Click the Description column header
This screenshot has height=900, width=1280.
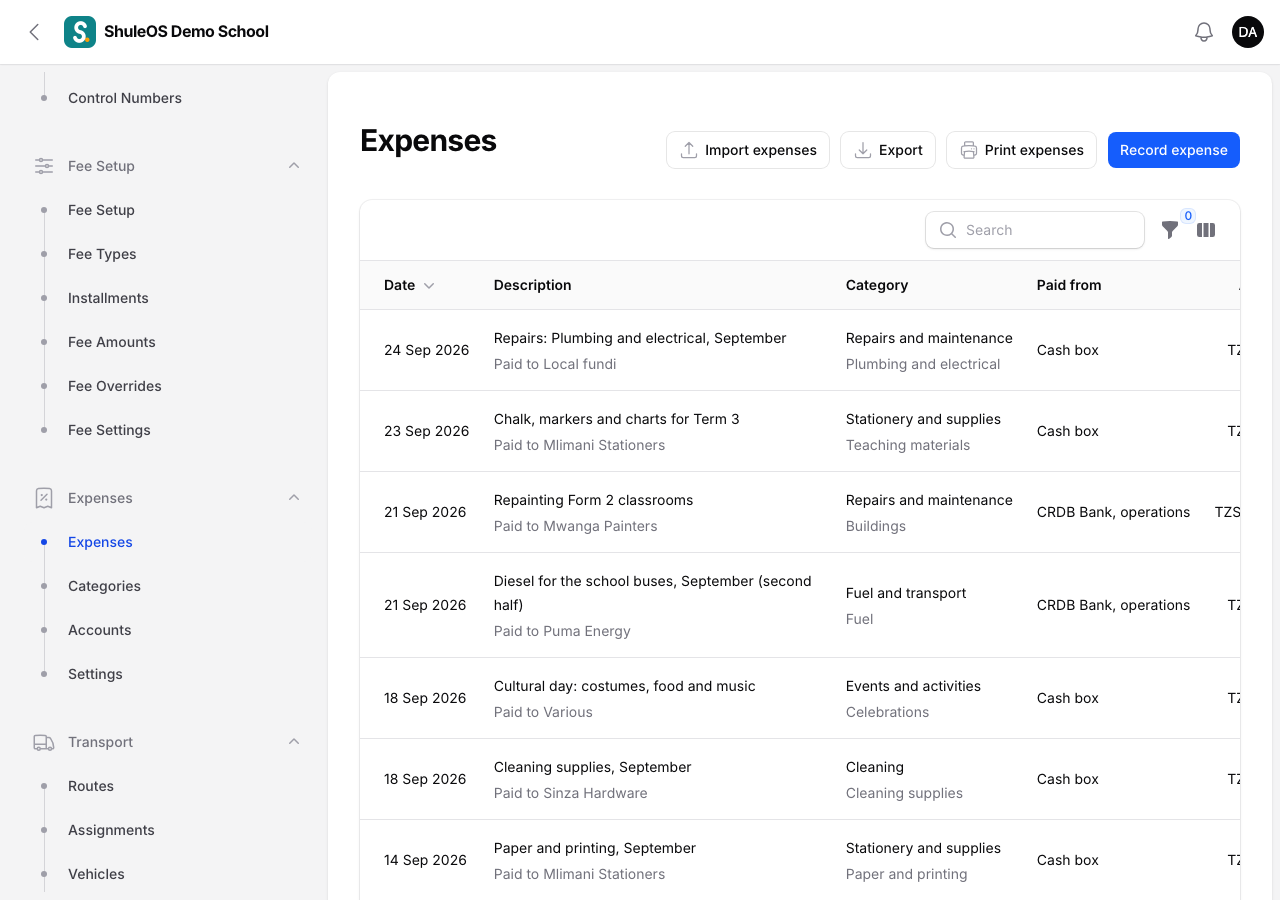coord(533,285)
